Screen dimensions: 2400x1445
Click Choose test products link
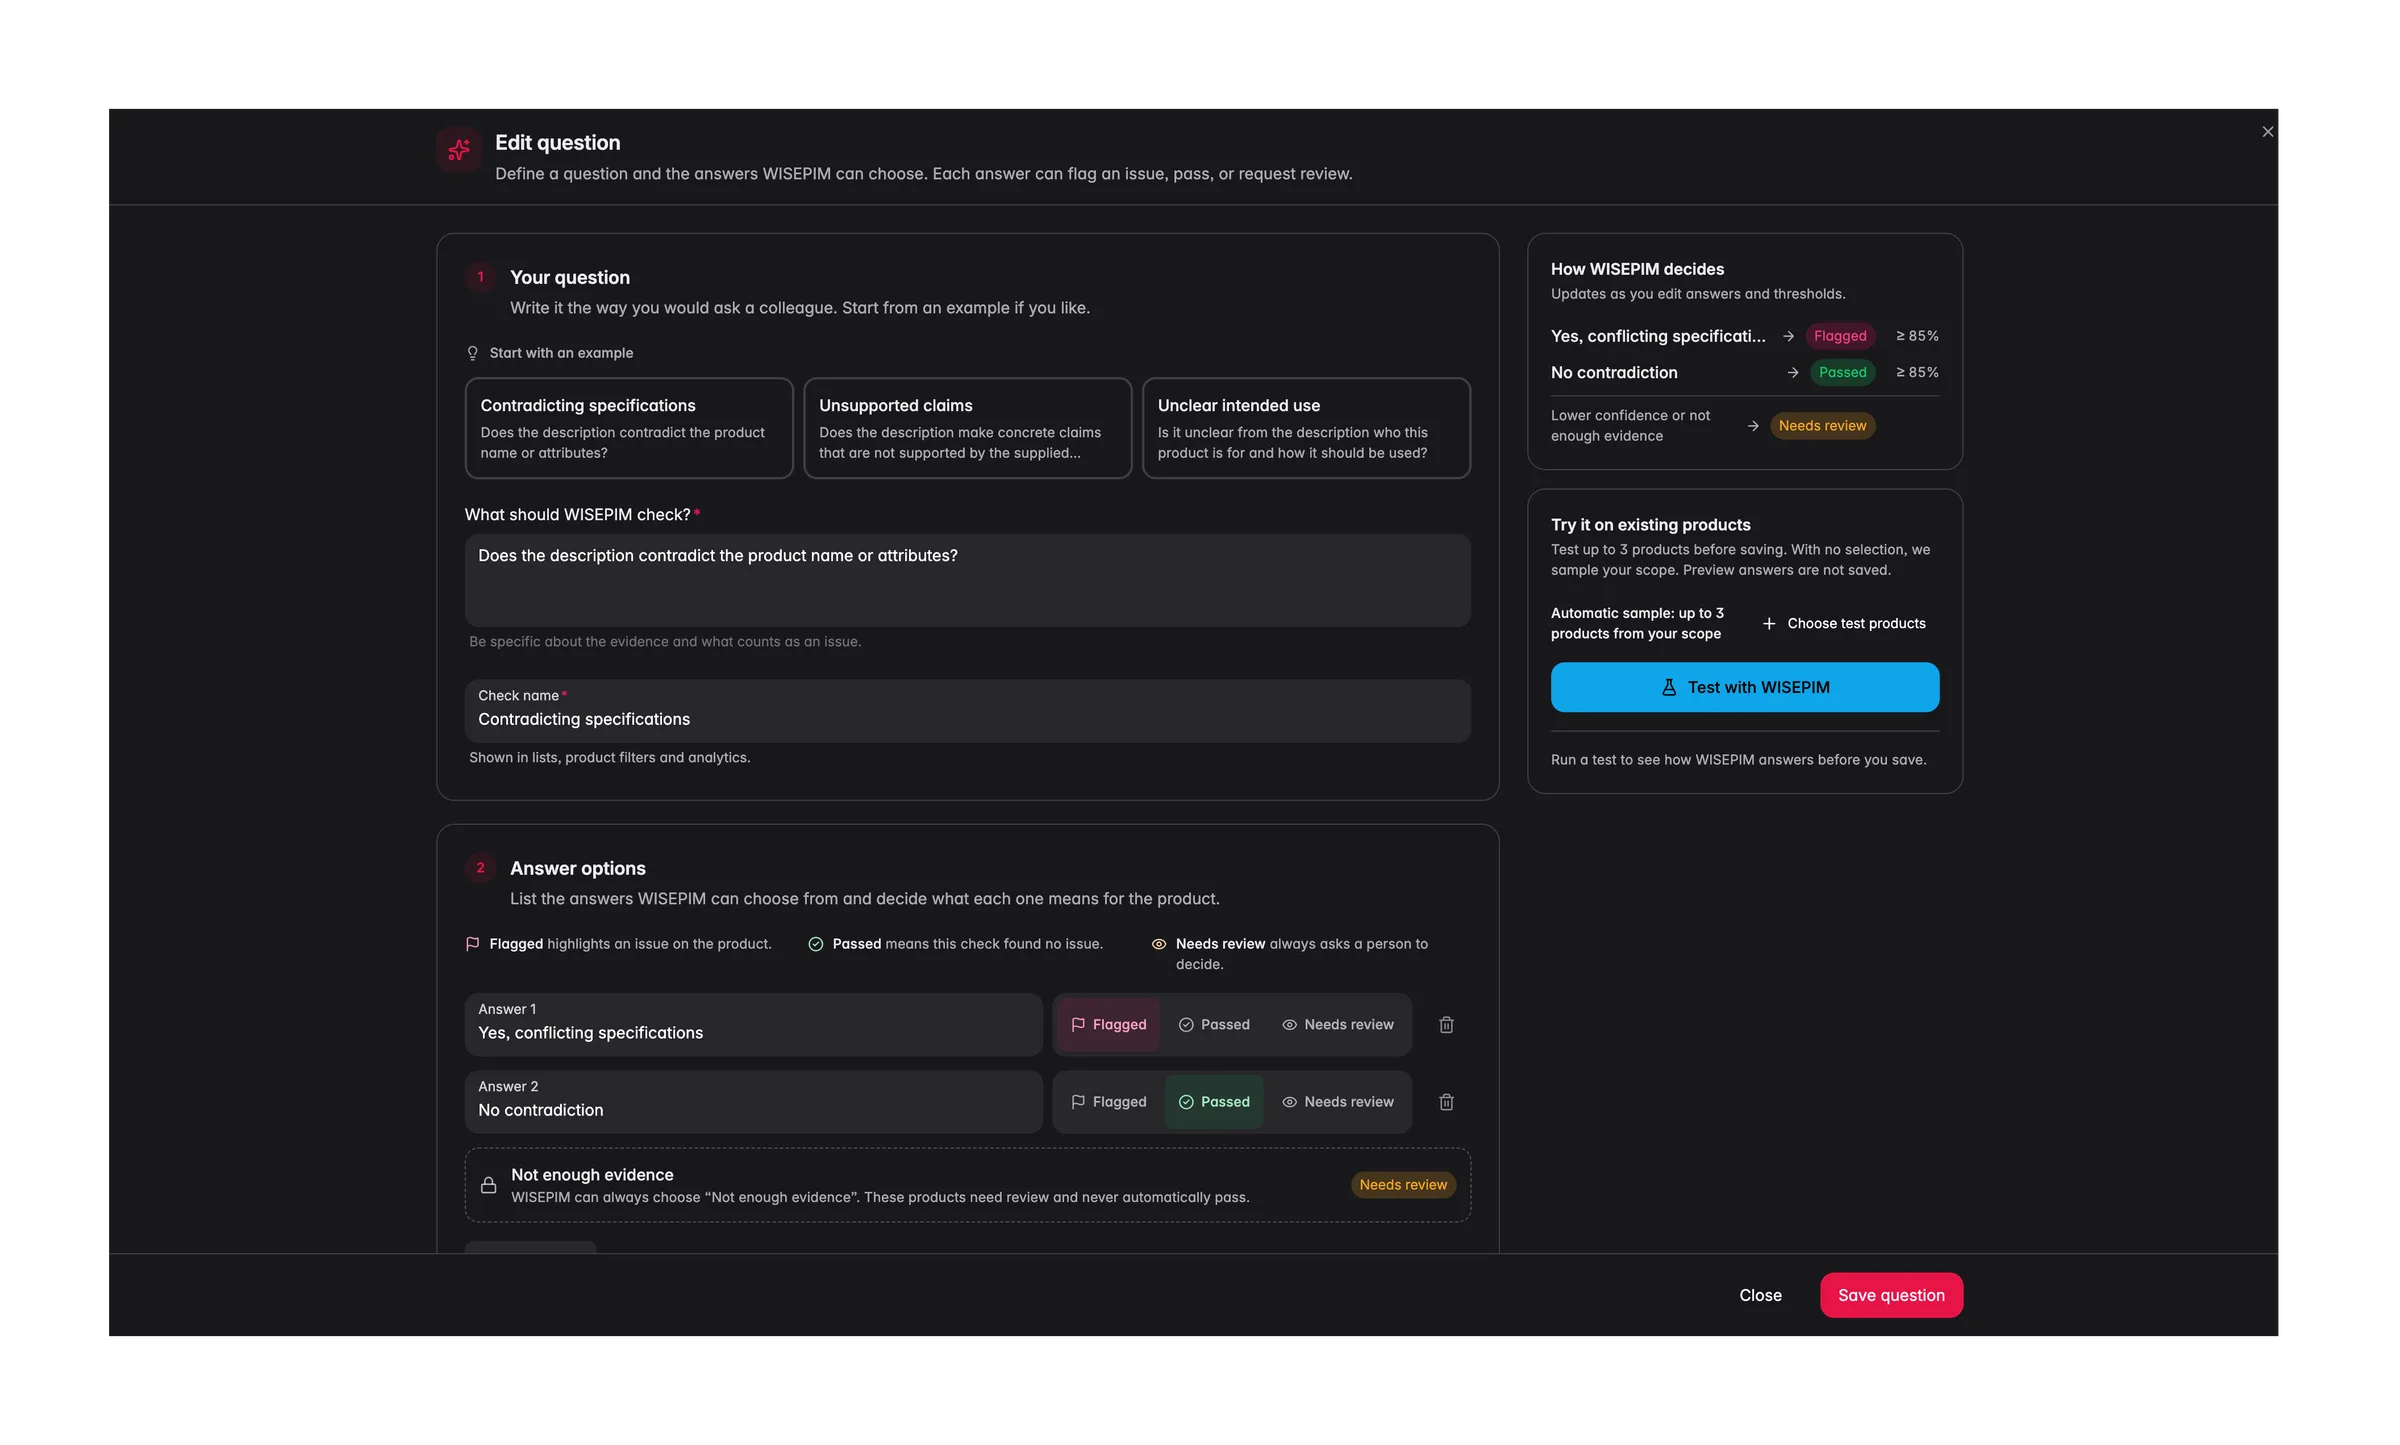[x=1844, y=623]
